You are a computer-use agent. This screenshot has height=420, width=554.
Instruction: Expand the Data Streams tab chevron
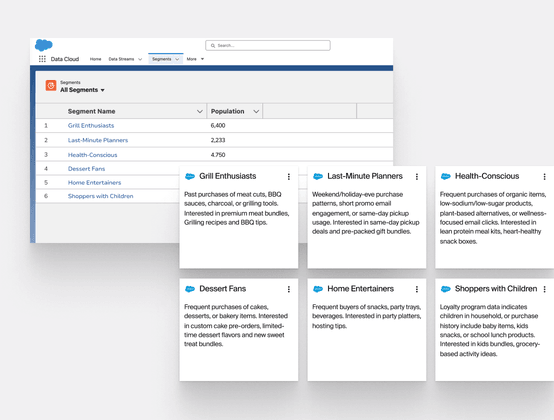click(140, 59)
